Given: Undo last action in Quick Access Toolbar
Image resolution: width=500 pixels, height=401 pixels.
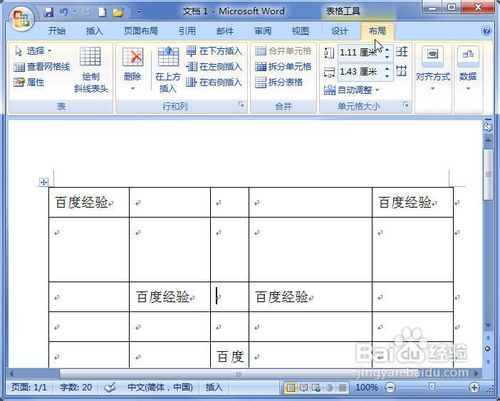Looking at the screenshot, I should 64,12.
